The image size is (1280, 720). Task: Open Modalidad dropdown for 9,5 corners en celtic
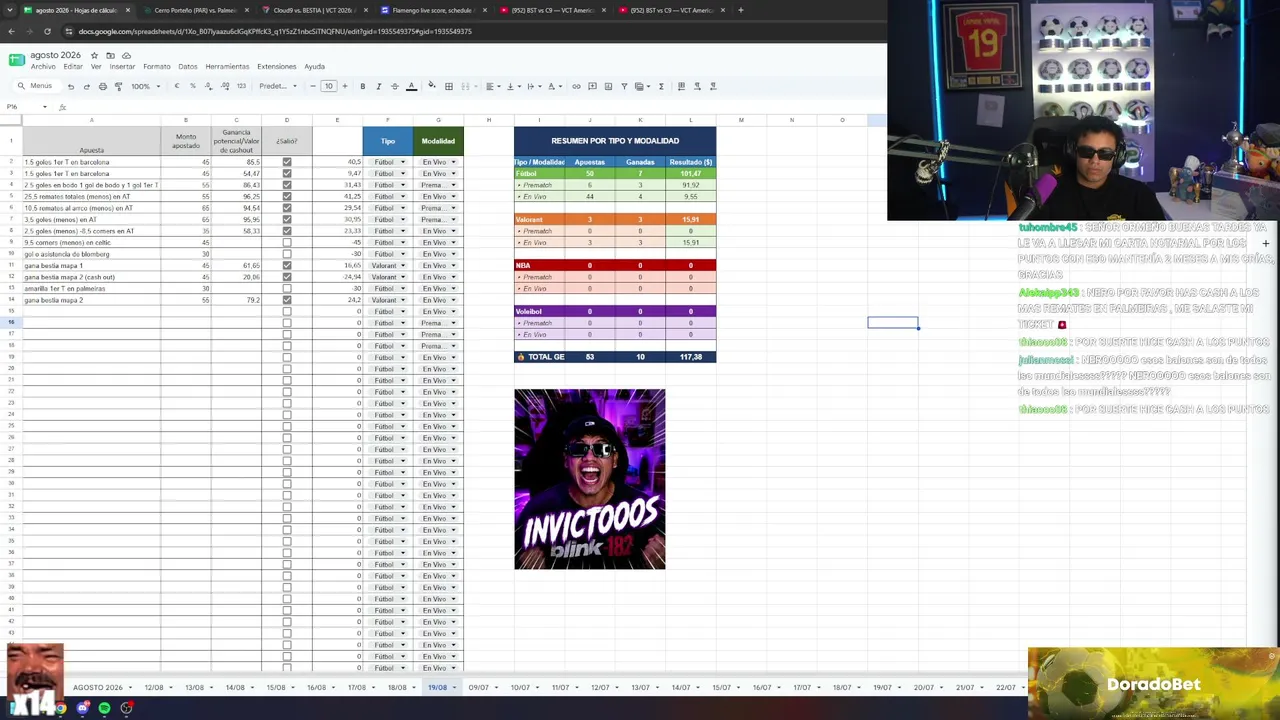click(453, 242)
